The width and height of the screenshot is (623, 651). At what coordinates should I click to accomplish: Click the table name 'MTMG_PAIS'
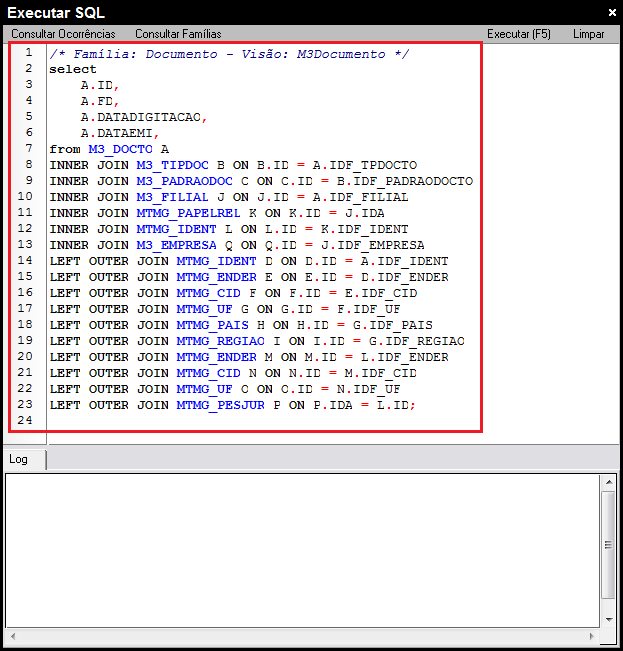coord(213,325)
